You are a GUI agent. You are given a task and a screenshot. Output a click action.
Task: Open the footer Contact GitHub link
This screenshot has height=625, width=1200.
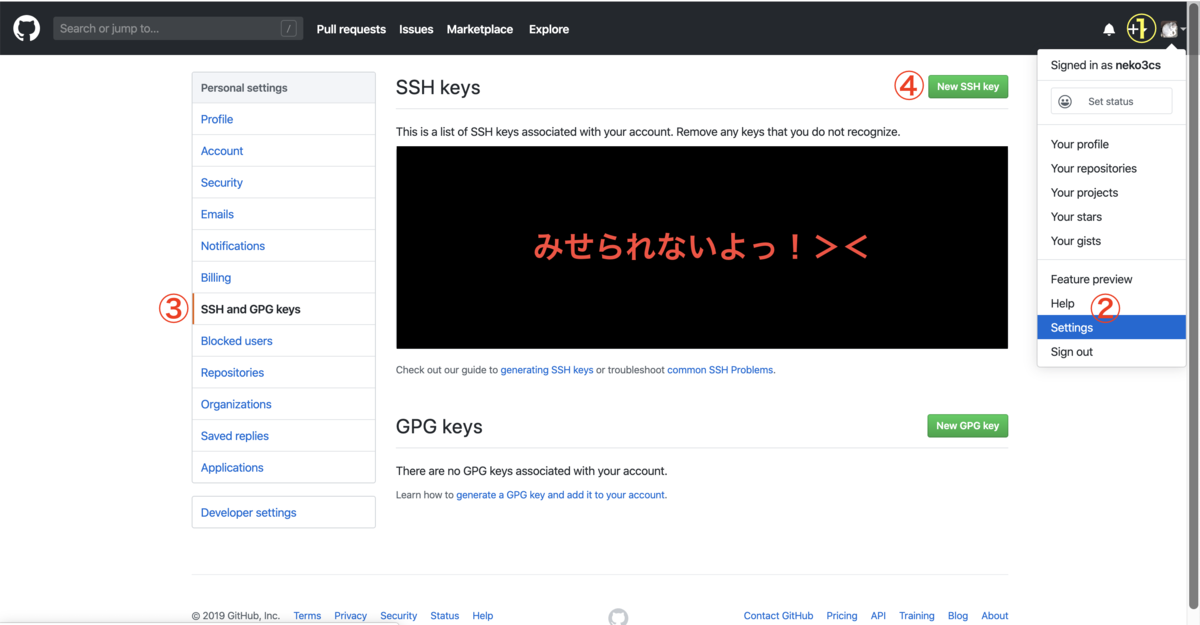pyautogui.click(x=778, y=616)
